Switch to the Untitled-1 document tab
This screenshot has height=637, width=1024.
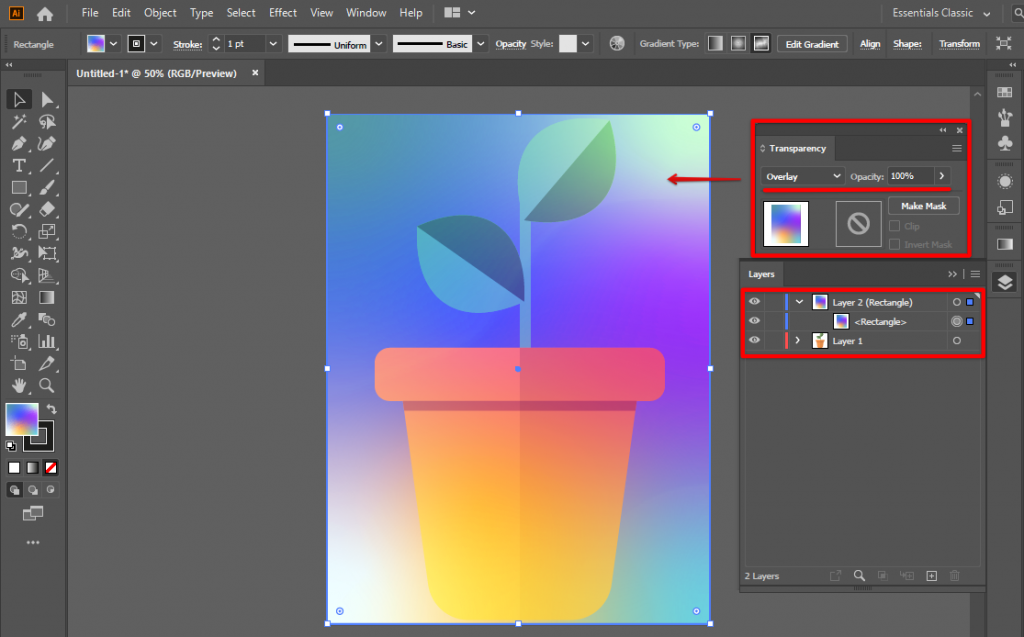(160, 72)
